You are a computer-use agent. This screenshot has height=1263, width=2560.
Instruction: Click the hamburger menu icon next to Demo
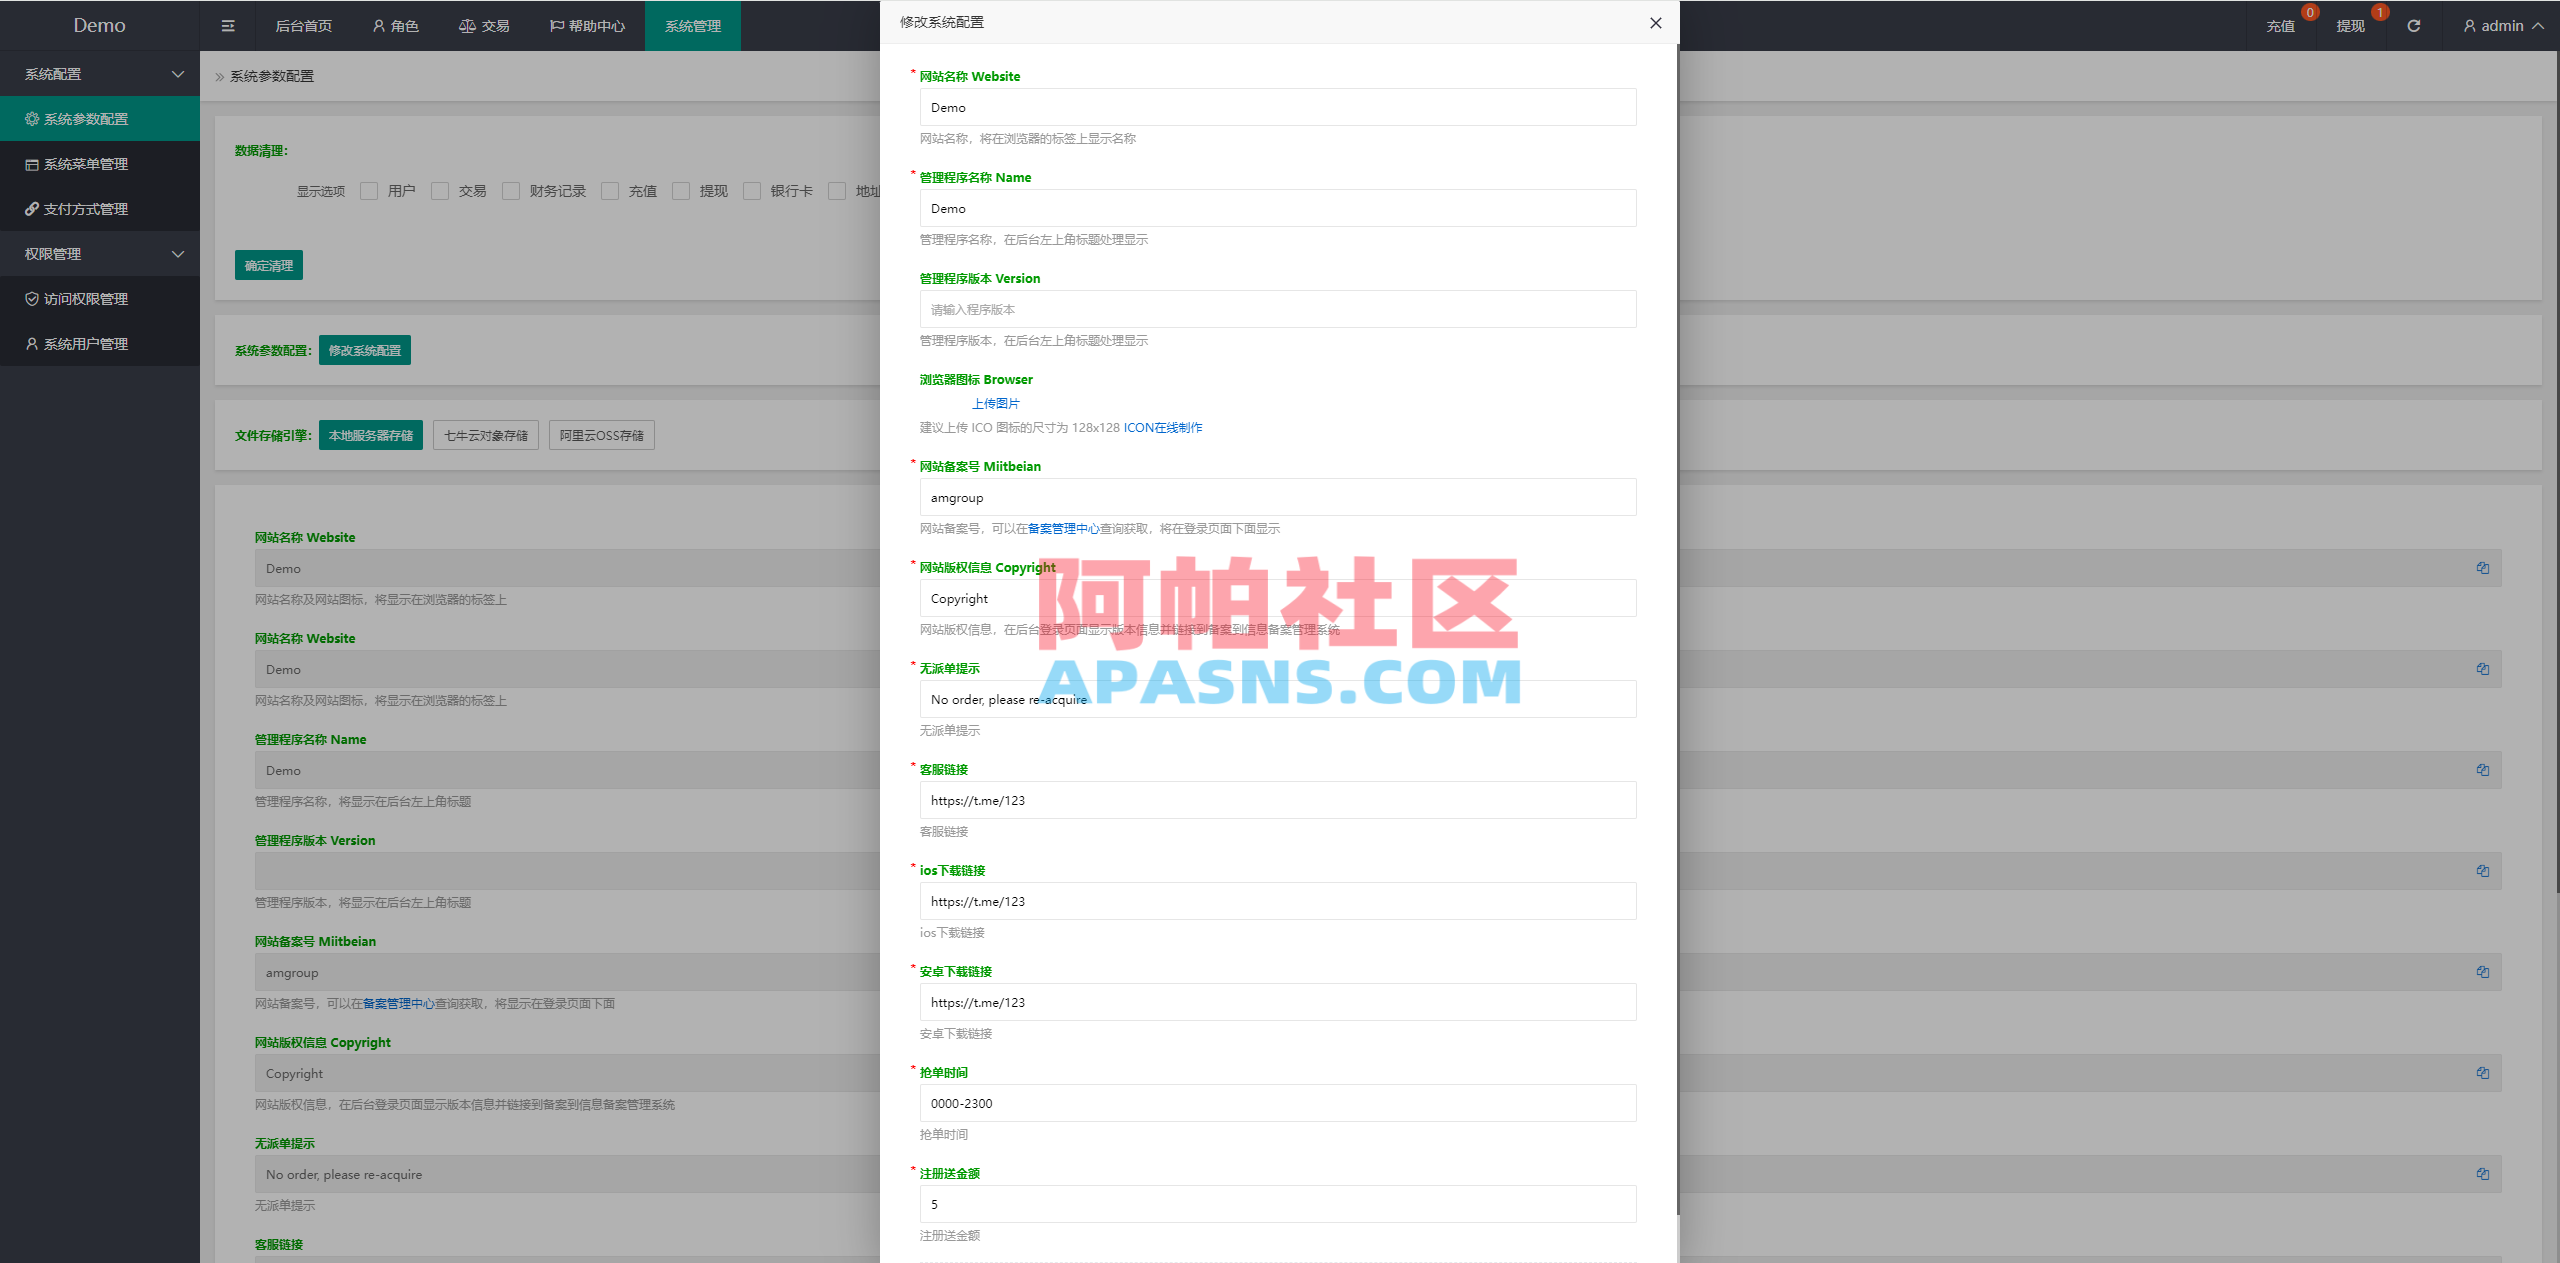(x=228, y=25)
